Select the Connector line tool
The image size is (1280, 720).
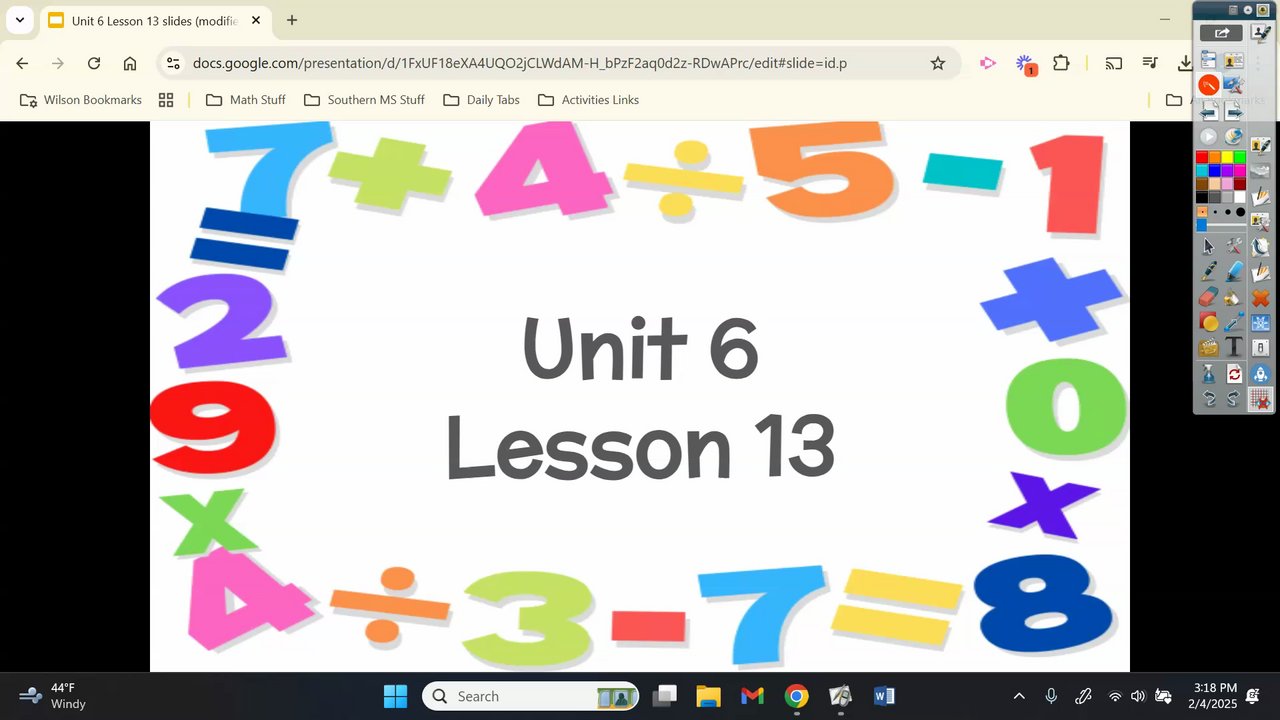click(x=1234, y=322)
